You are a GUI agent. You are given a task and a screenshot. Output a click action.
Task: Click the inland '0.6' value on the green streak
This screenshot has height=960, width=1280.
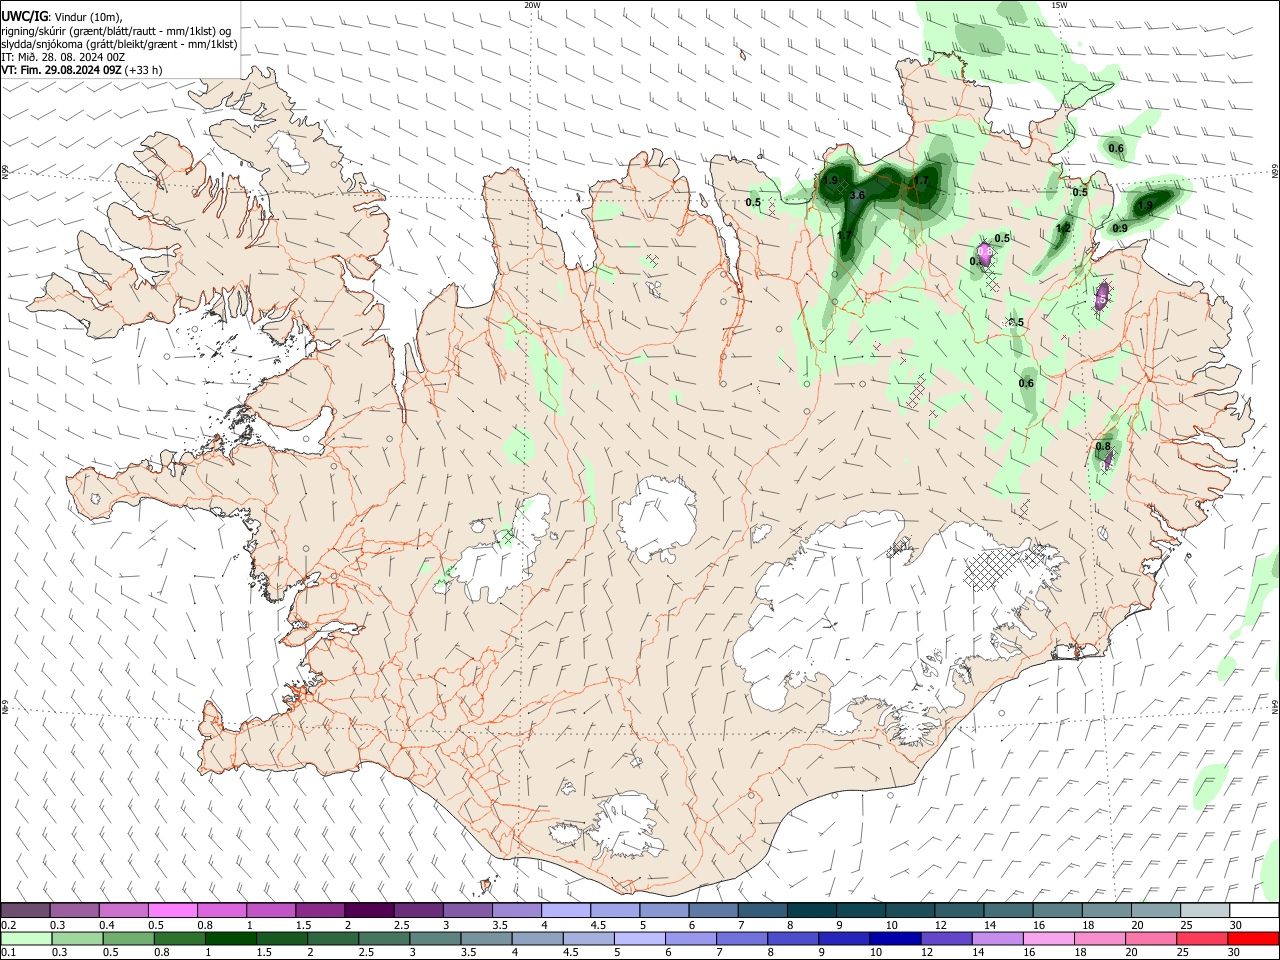click(1026, 383)
